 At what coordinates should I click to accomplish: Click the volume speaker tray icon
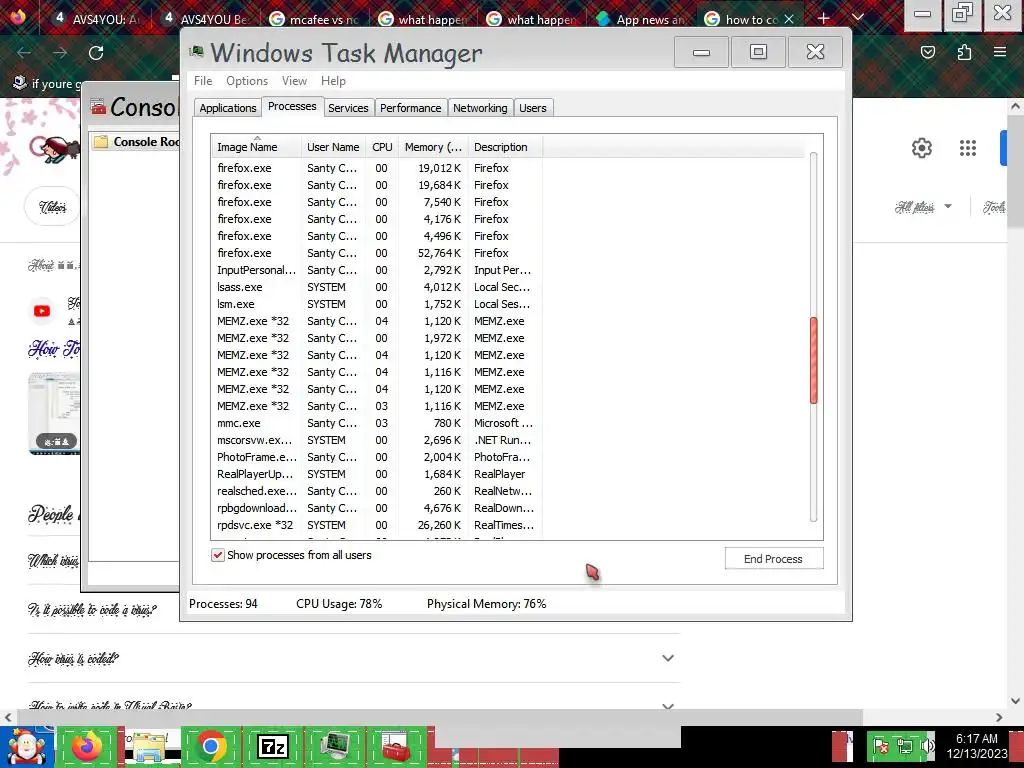[927, 746]
